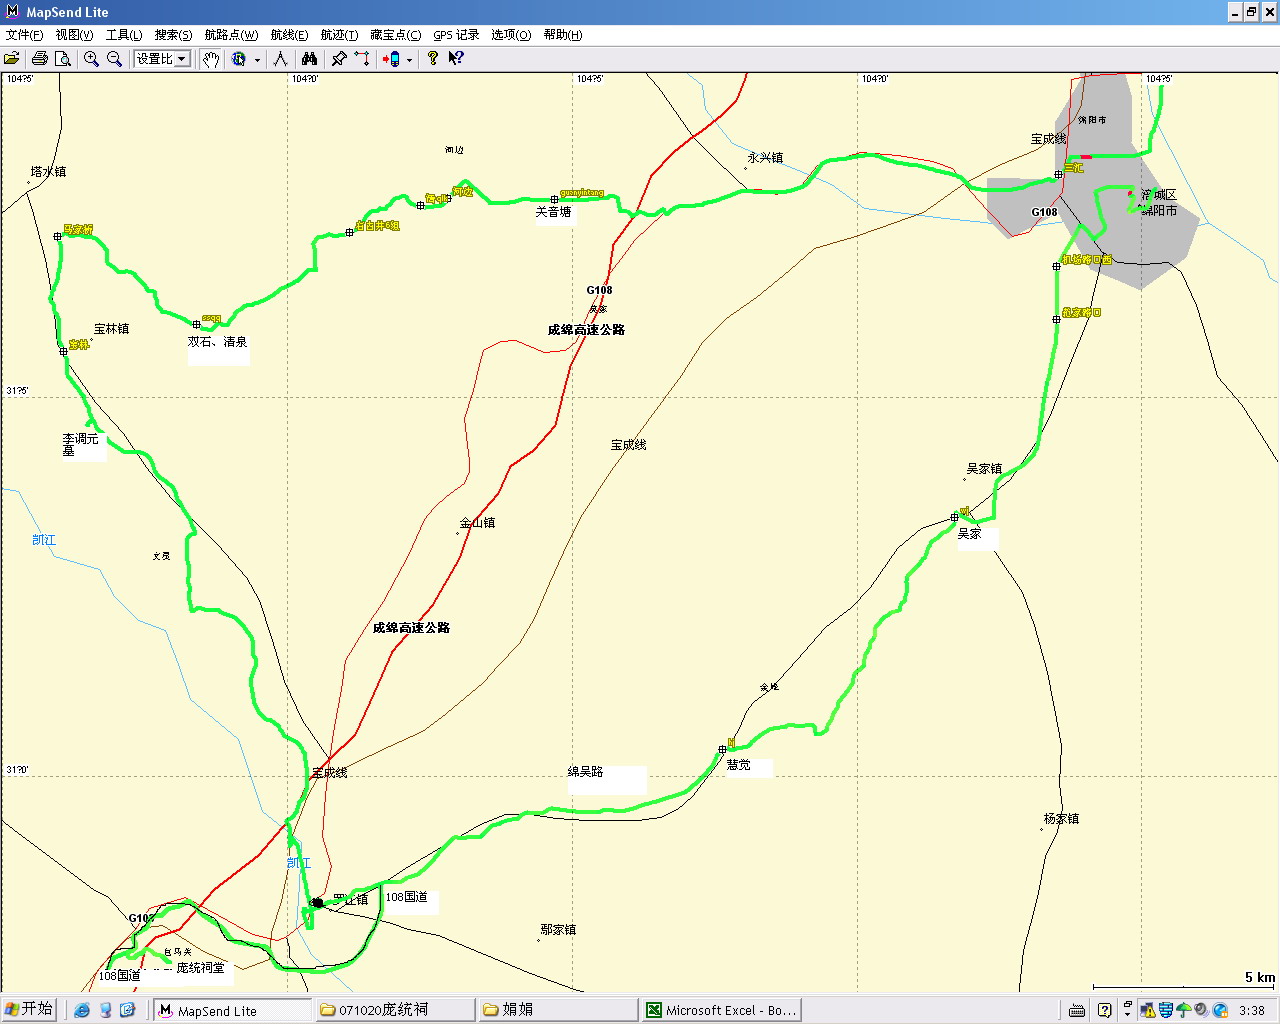Expand the globe map selection dropdown arrow
This screenshot has width=1280, height=1024.
tap(257, 60)
